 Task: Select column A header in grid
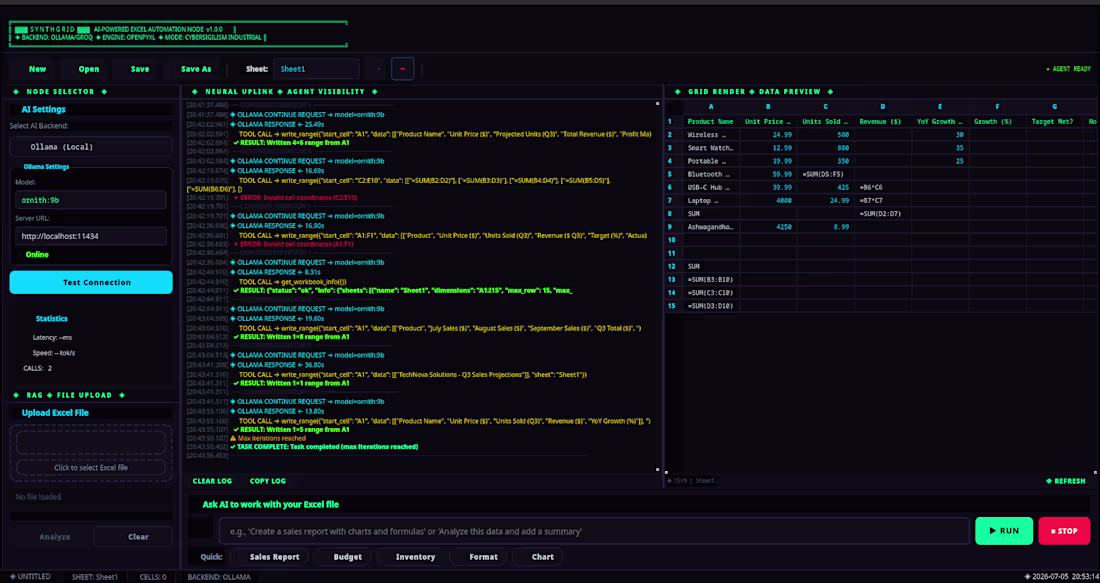[x=711, y=107]
